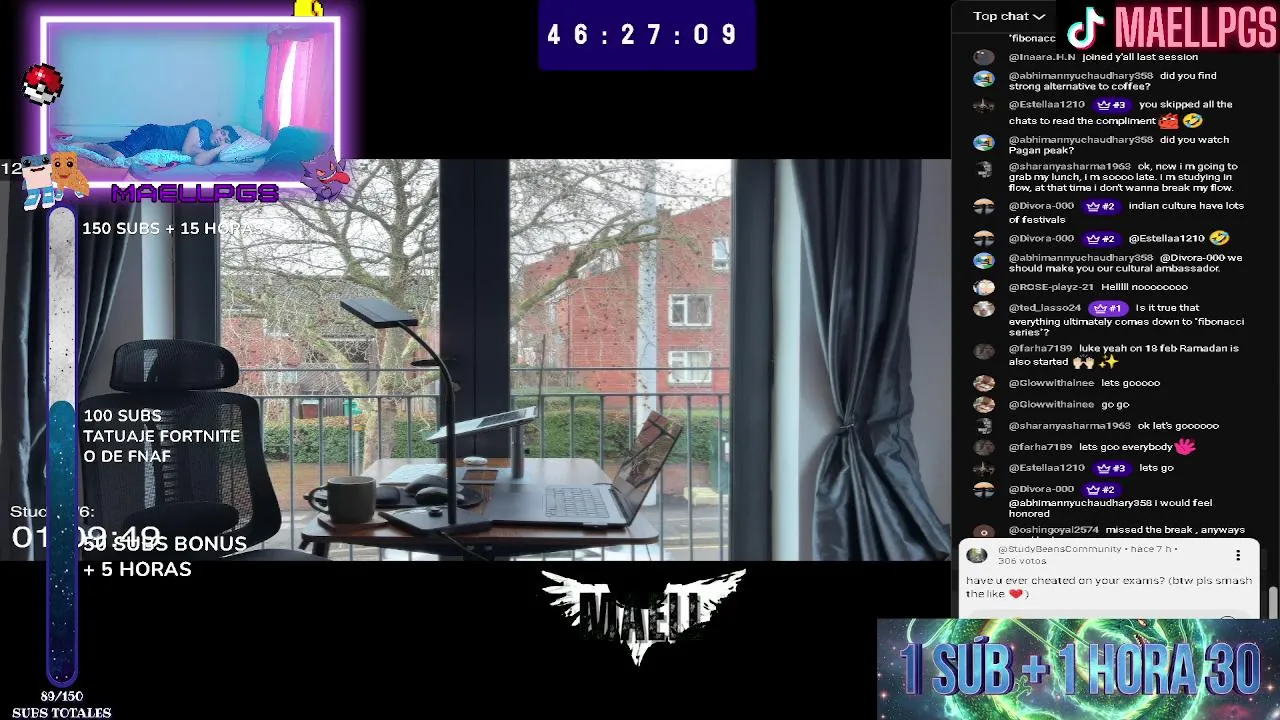Click the avatar beside @Inaara.H.N message
Screen dimensions: 1280x720
pyautogui.click(x=984, y=57)
